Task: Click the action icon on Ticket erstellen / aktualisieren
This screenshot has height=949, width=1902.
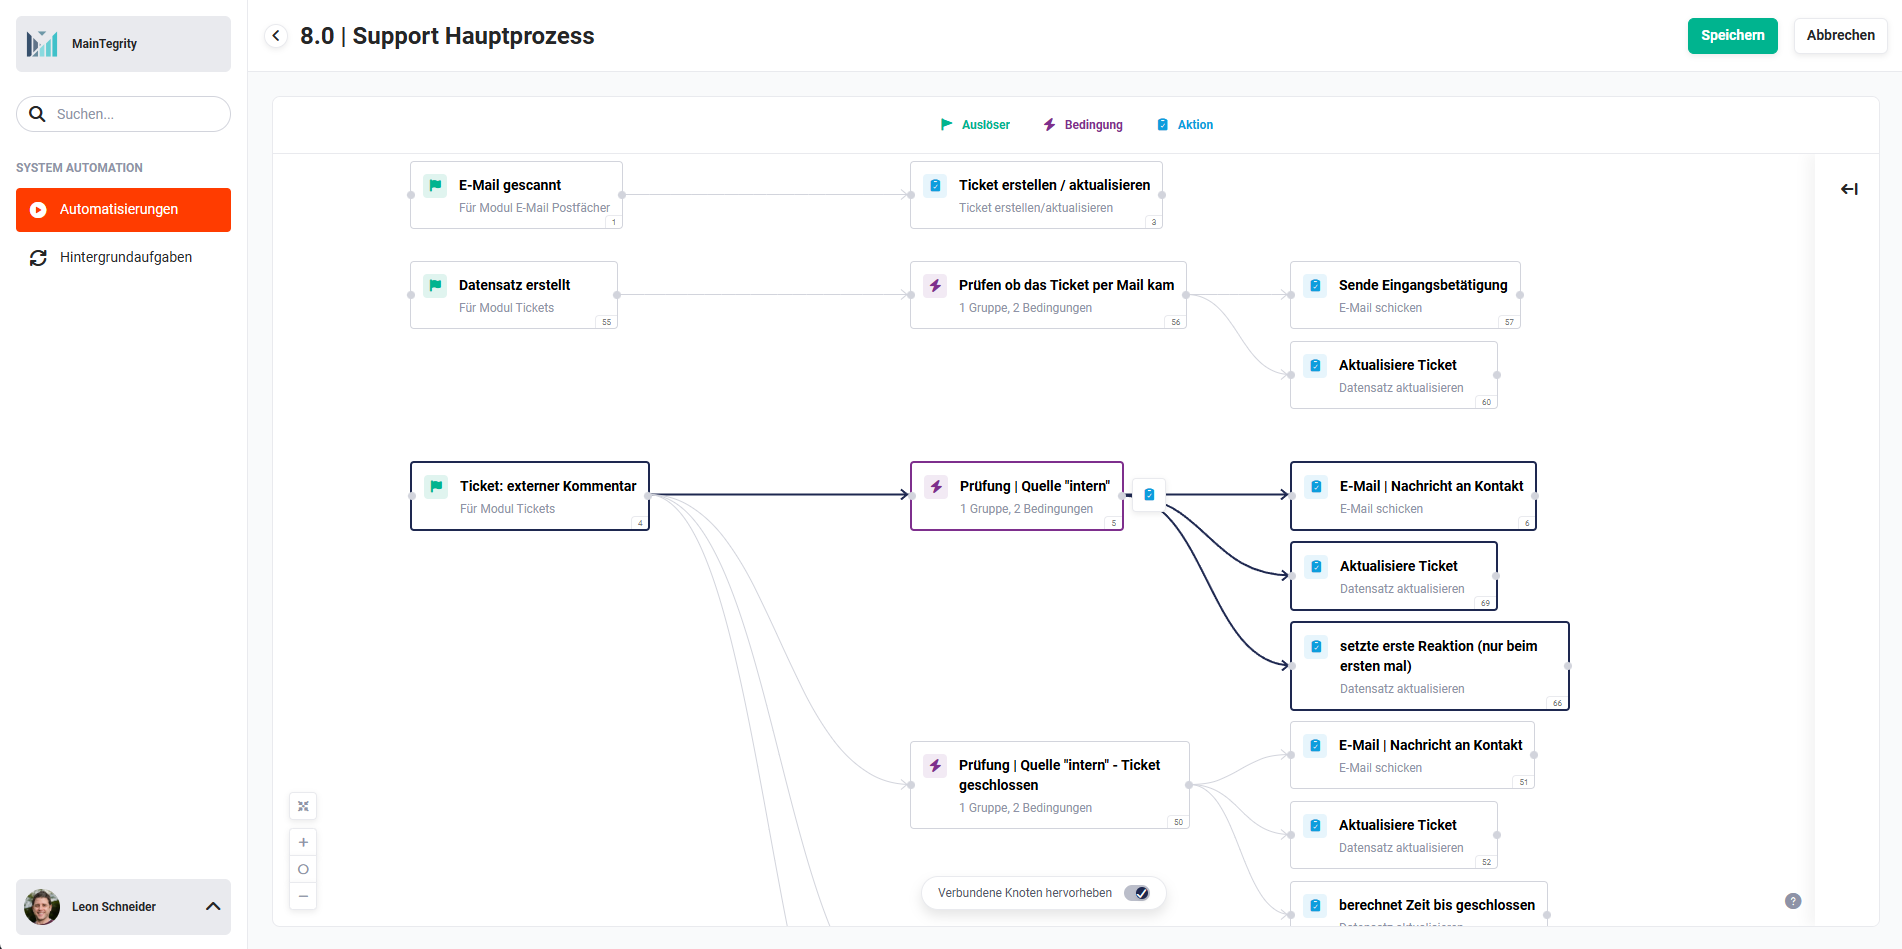Action: coord(935,185)
